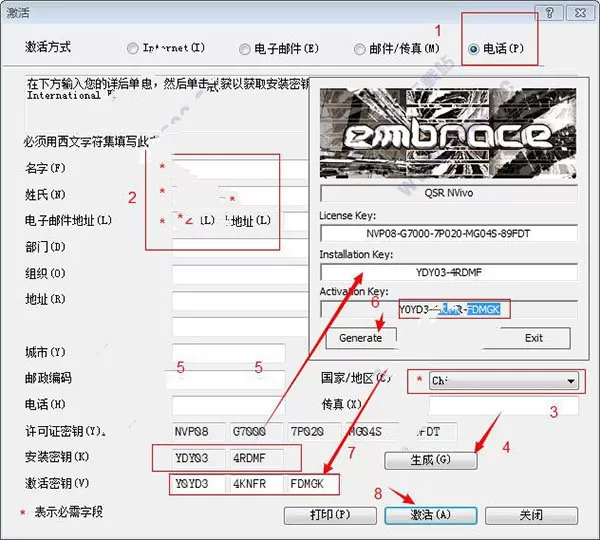This screenshot has height=540, width=600.
Task: Click the 激活方式 label
Action: (x=48, y=47)
